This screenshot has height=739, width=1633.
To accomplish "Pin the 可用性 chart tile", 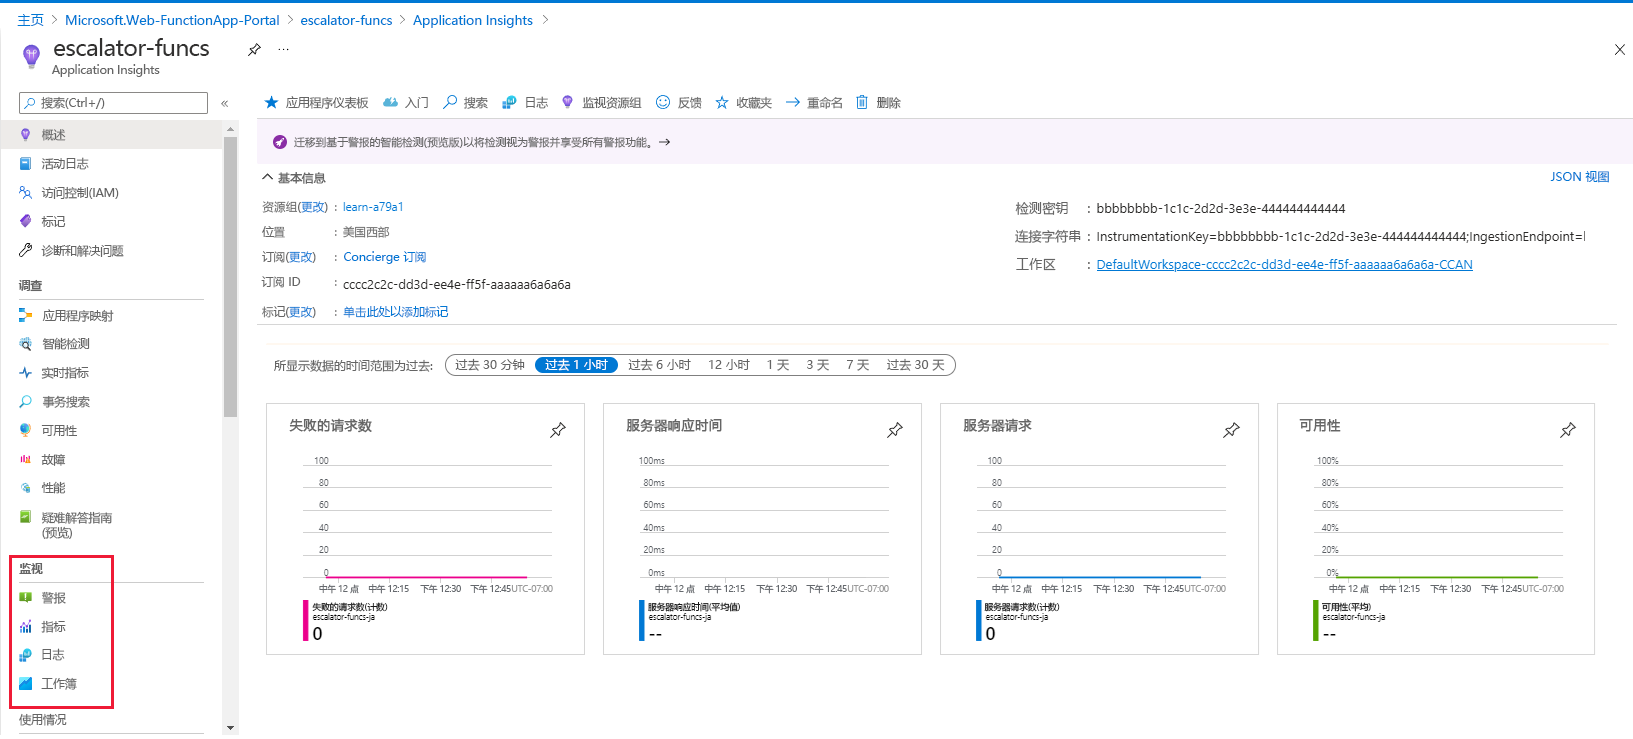I will (x=1568, y=430).
